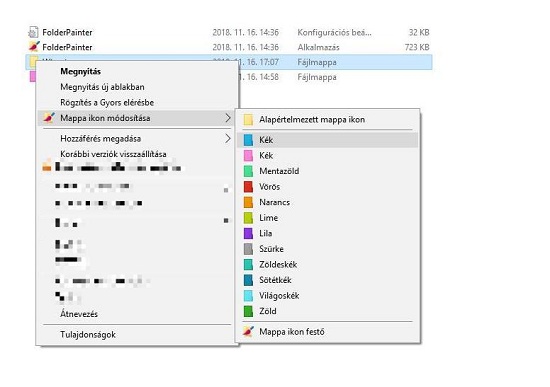Screen dimensions: 550x387
Task: Pick the Lime folder color icon
Action: [x=248, y=218]
